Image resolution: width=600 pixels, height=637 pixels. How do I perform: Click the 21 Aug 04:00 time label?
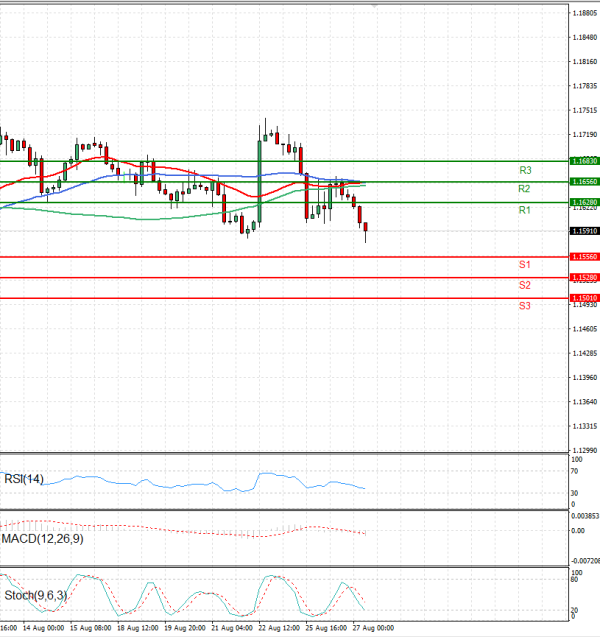point(232,628)
